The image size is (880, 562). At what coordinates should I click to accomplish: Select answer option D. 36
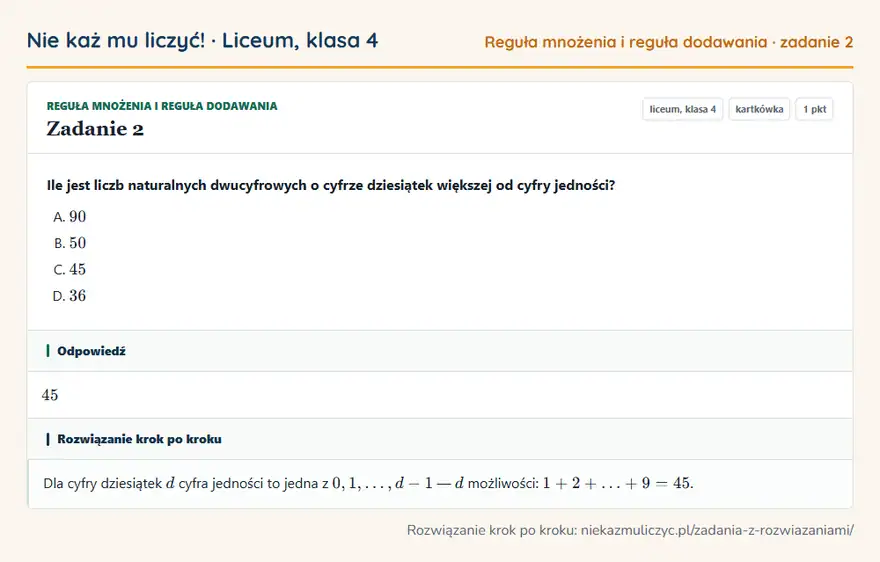click(70, 296)
